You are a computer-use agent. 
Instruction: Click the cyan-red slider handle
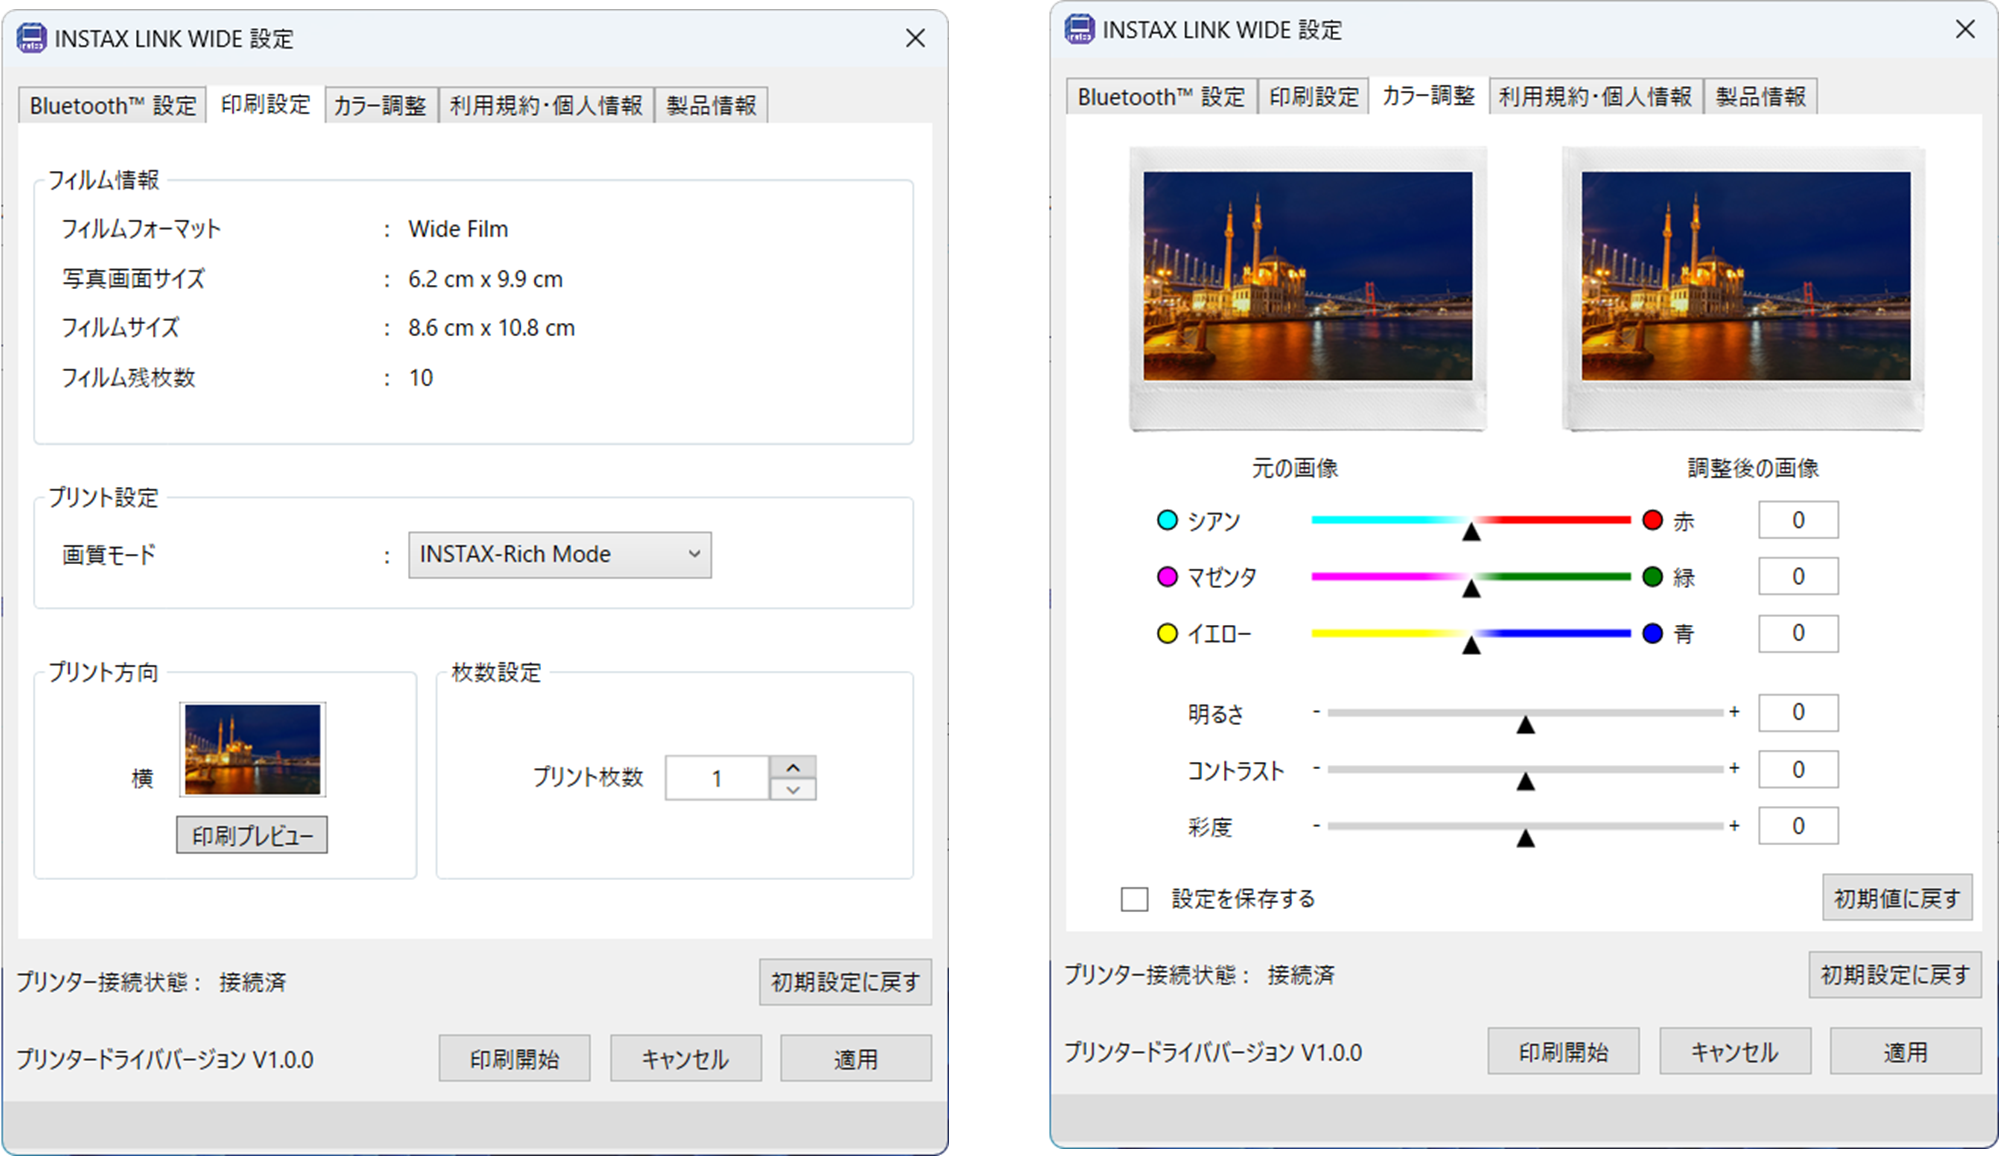pos(1471,531)
